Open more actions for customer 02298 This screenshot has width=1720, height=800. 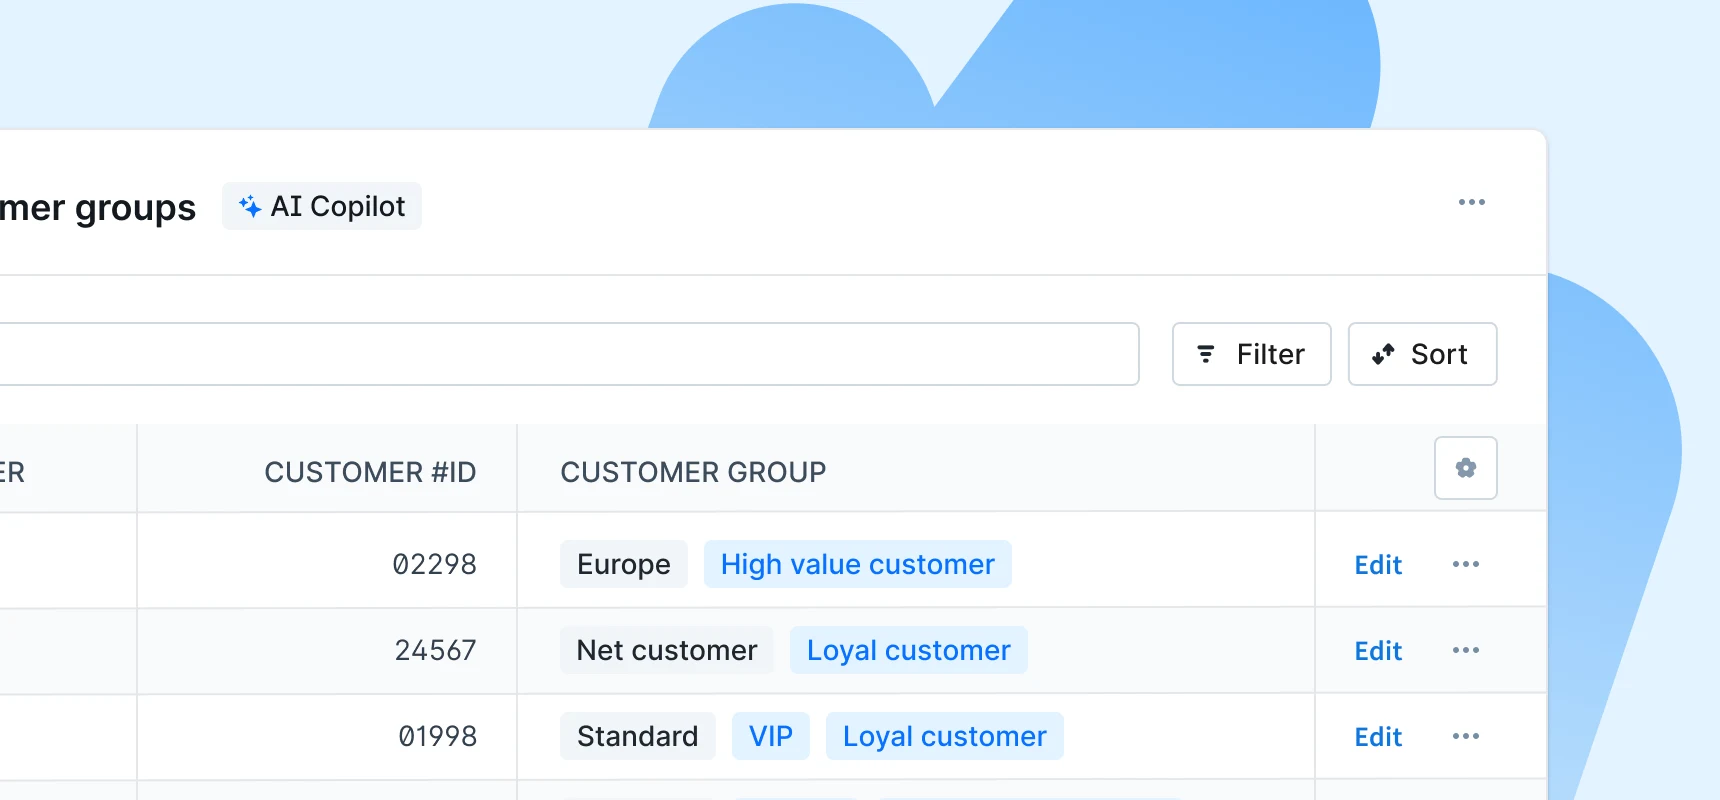tap(1465, 564)
